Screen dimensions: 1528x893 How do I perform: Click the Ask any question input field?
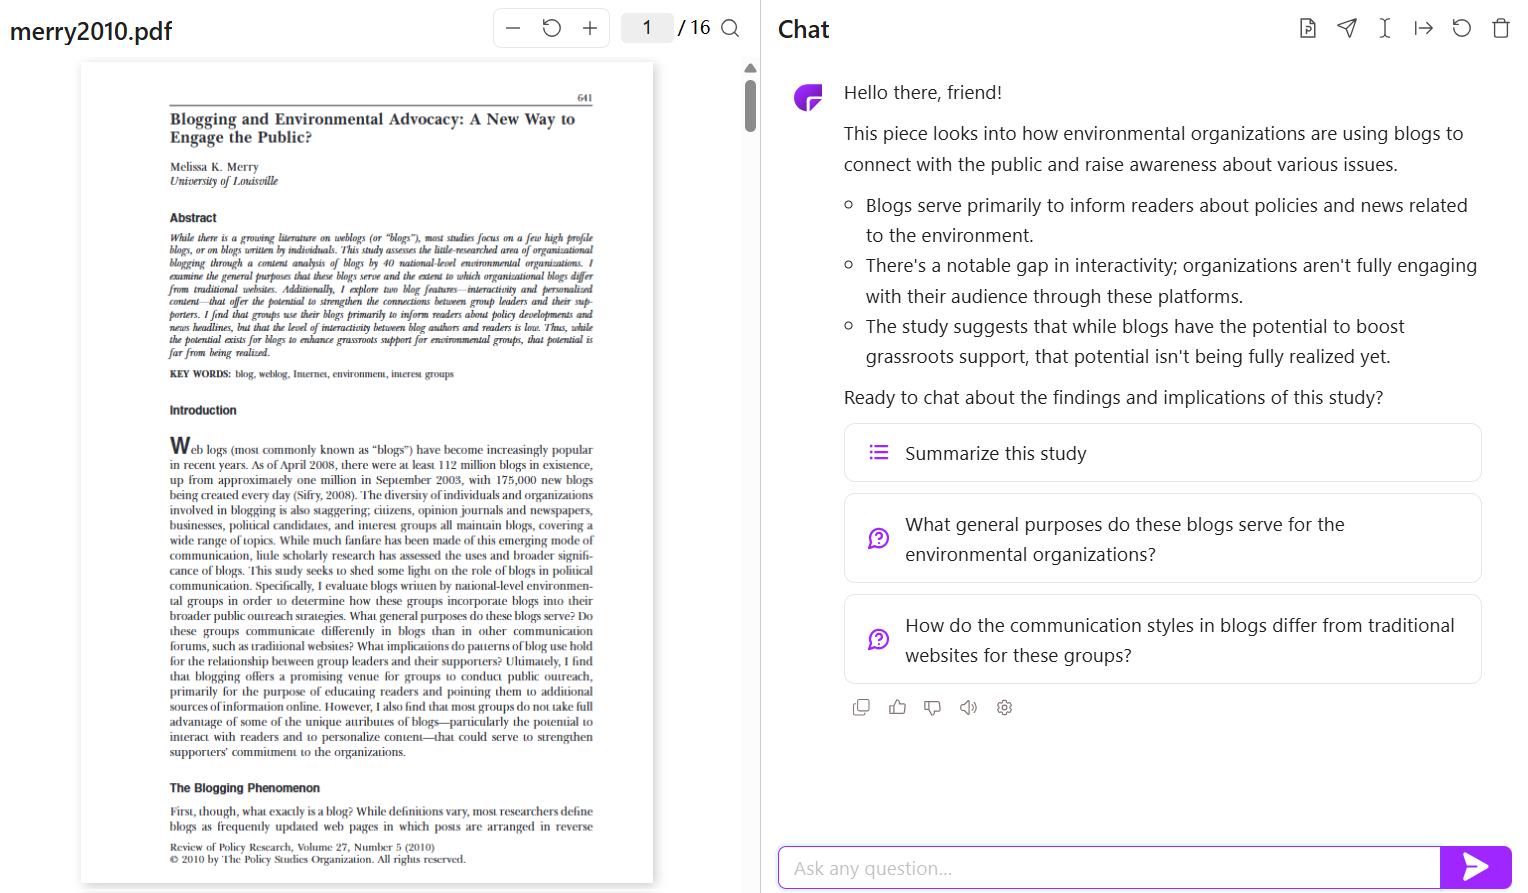[1108, 867]
